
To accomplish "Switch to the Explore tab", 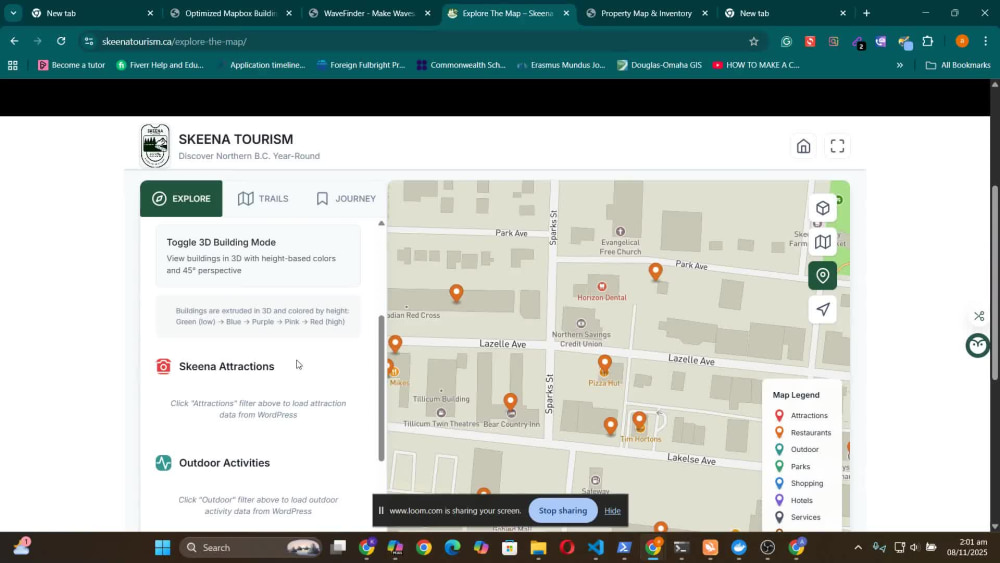I will pyautogui.click(x=181, y=199).
